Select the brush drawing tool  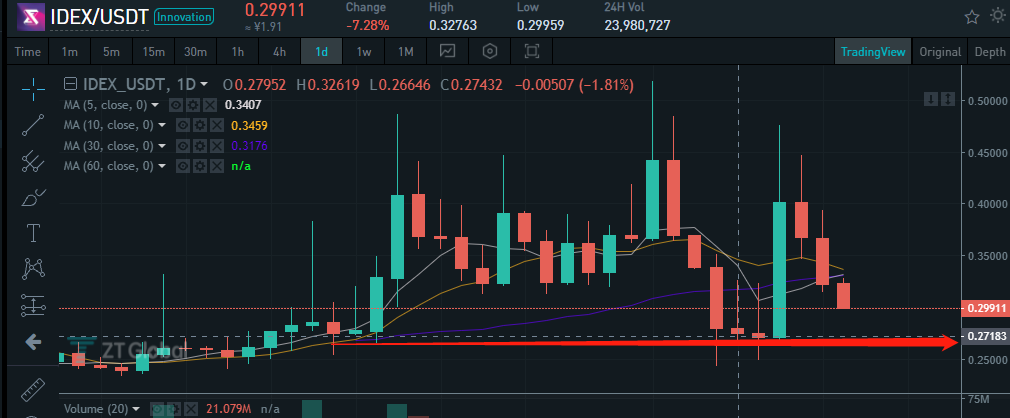click(33, 197)
